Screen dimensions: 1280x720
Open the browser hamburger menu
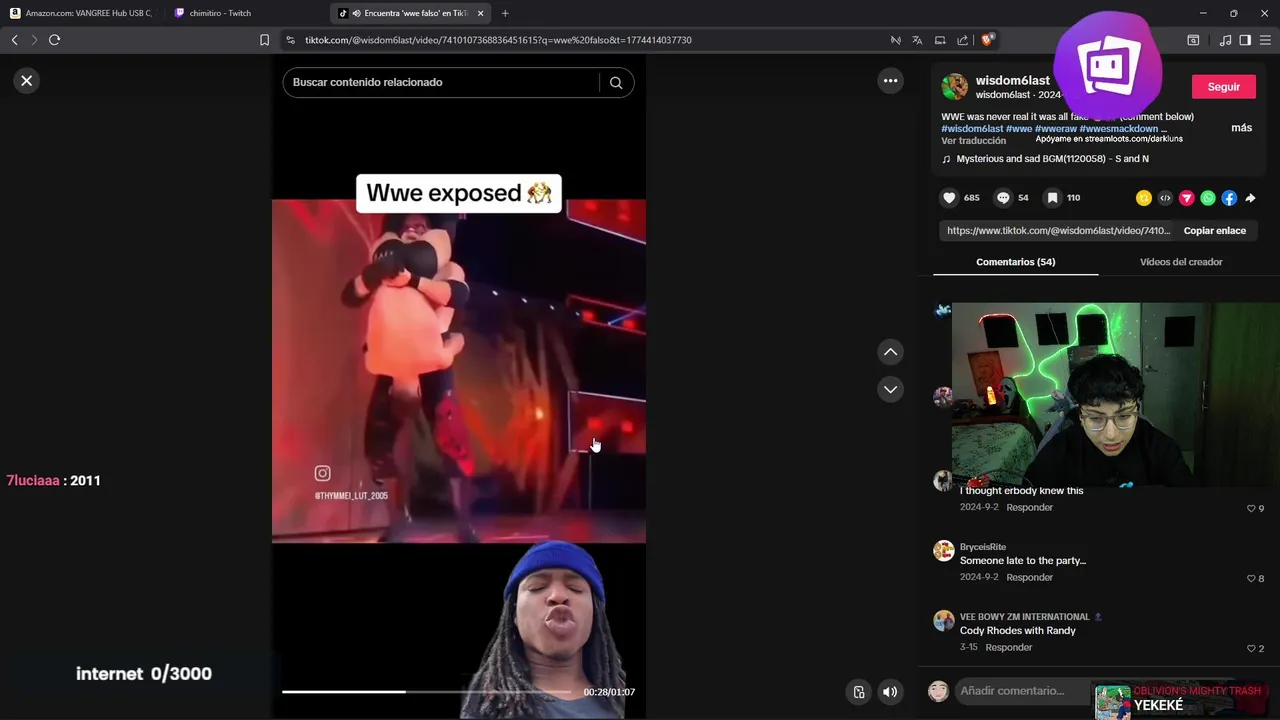pos(1266,40)
